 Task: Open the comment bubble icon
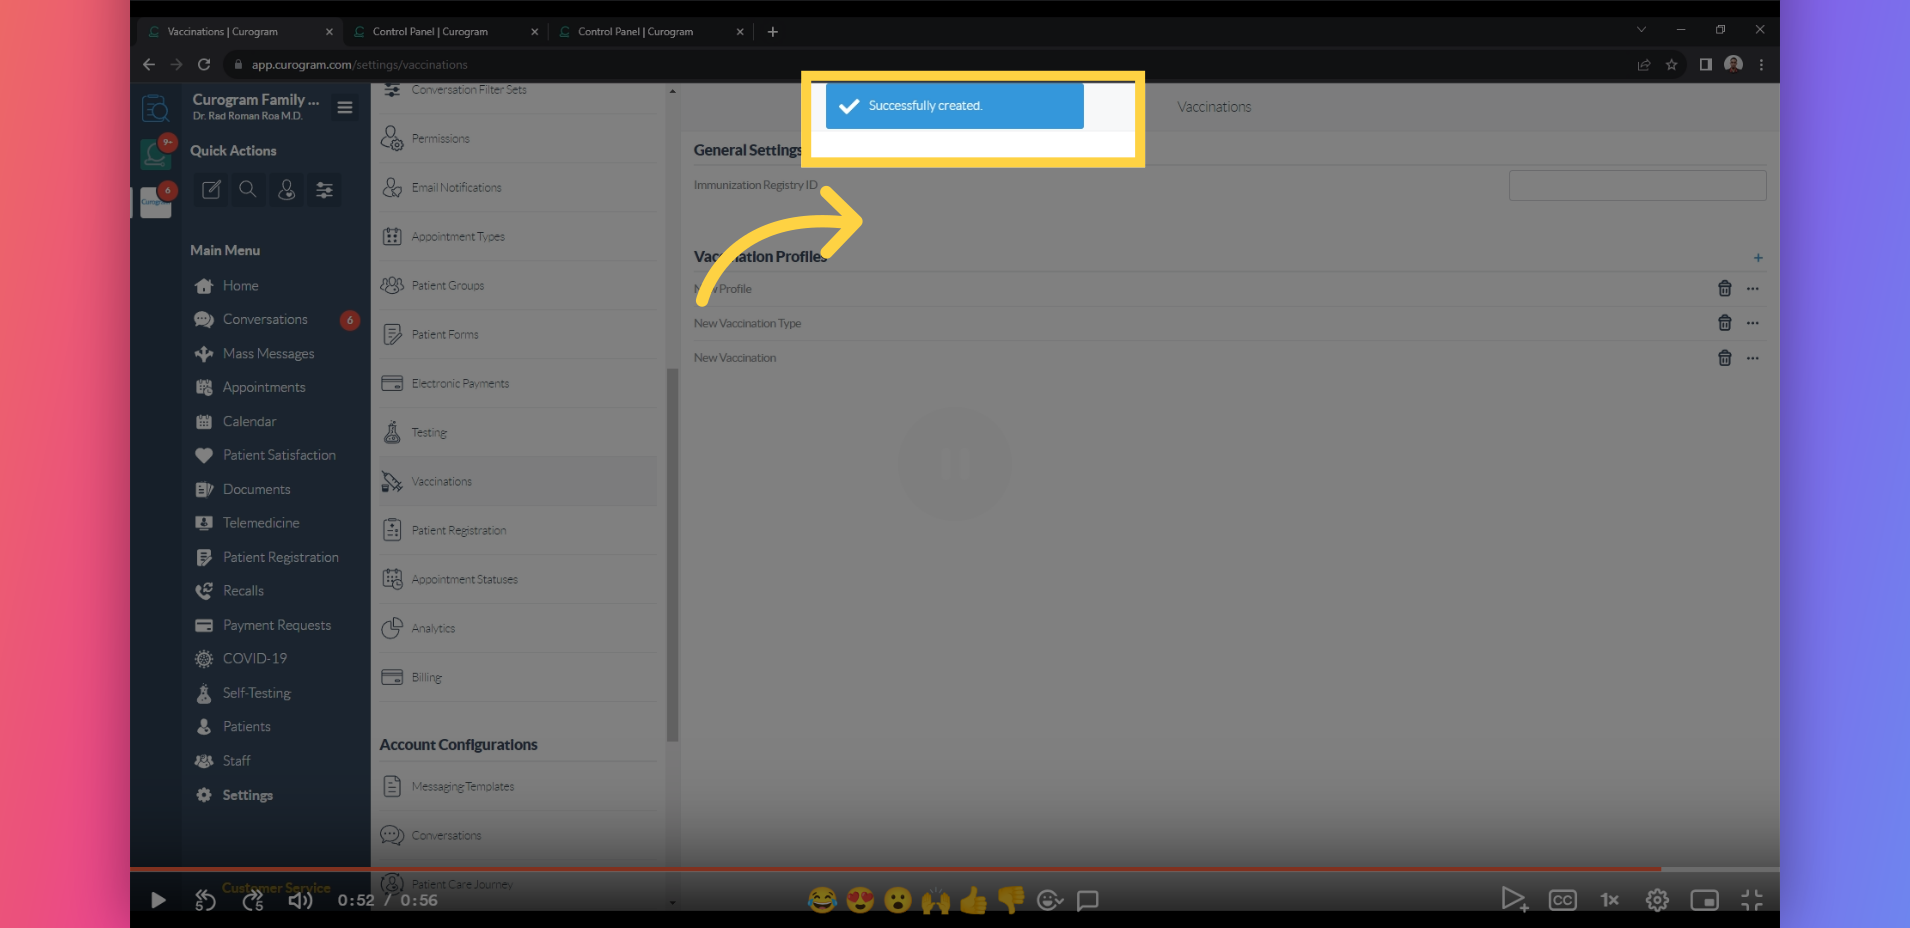pyautogui.click(x=1088, y=900)
